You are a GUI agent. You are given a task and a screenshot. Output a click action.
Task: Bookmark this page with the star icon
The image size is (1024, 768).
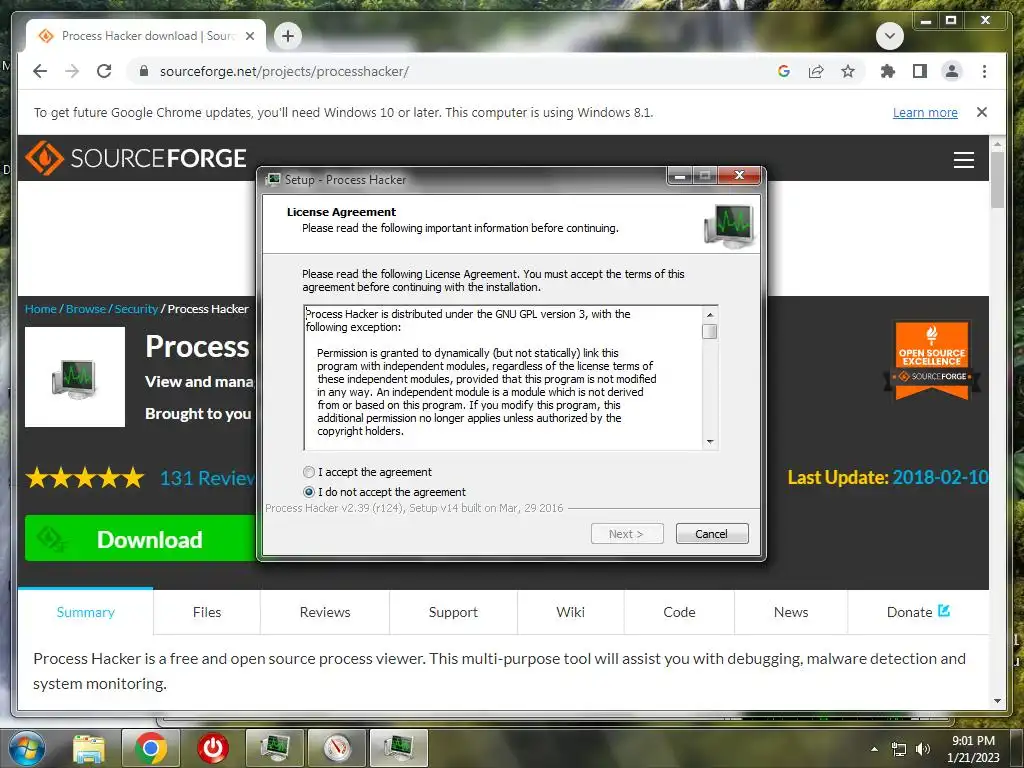pos(848,71)
